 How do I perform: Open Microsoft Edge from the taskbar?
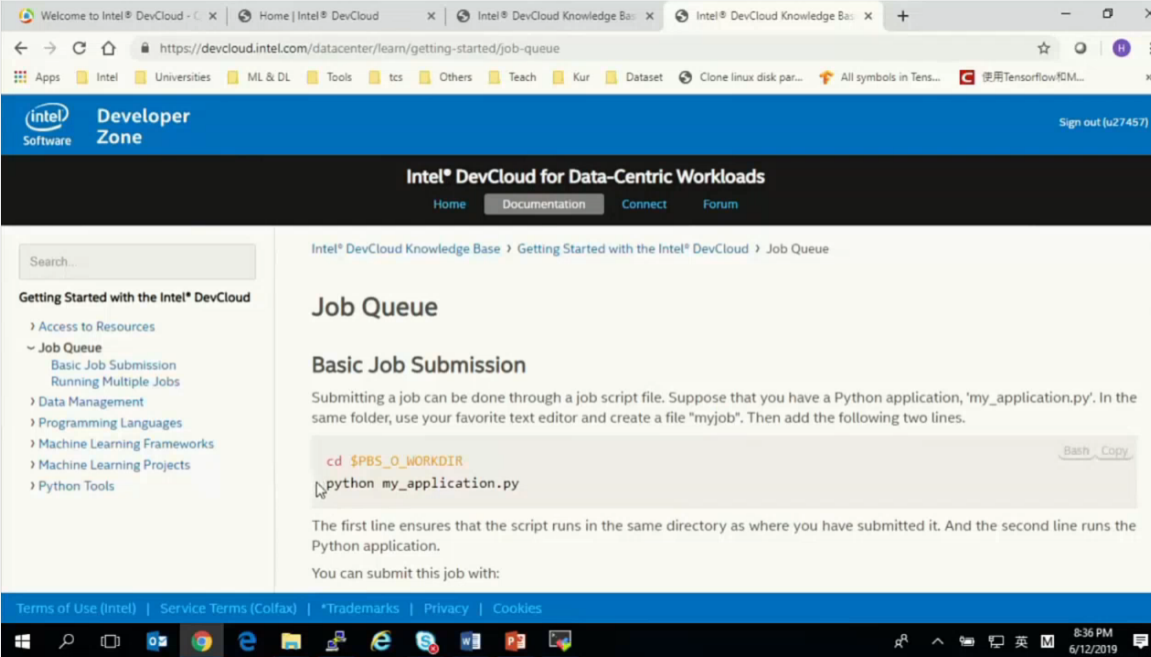pos(247,641)
